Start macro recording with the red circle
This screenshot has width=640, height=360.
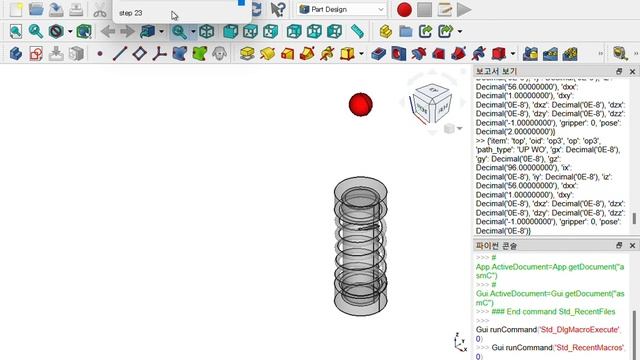[404, 9]
